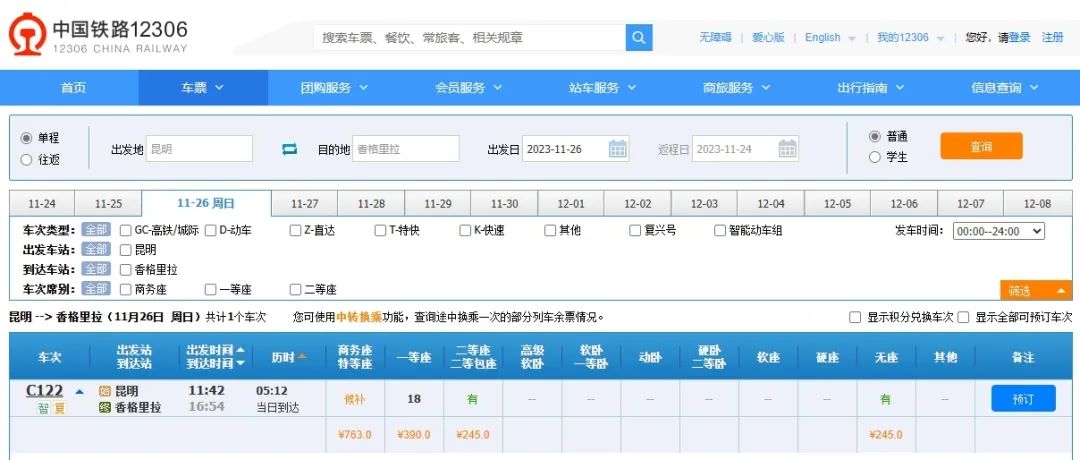Click the magnifier search icon button
The image size is (1080, 460).
pyautogui.click(x=639, y=38)
